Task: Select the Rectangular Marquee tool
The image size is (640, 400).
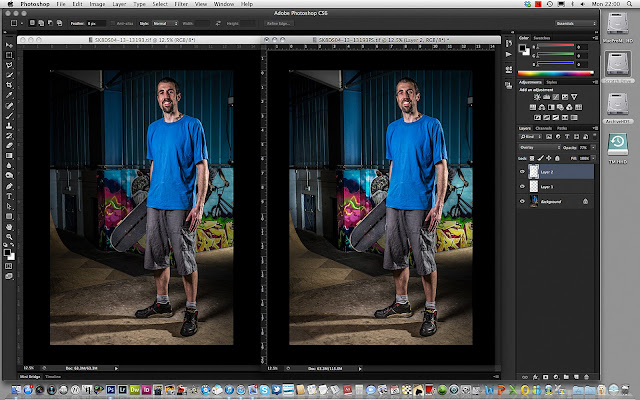Action: point(9,55)
